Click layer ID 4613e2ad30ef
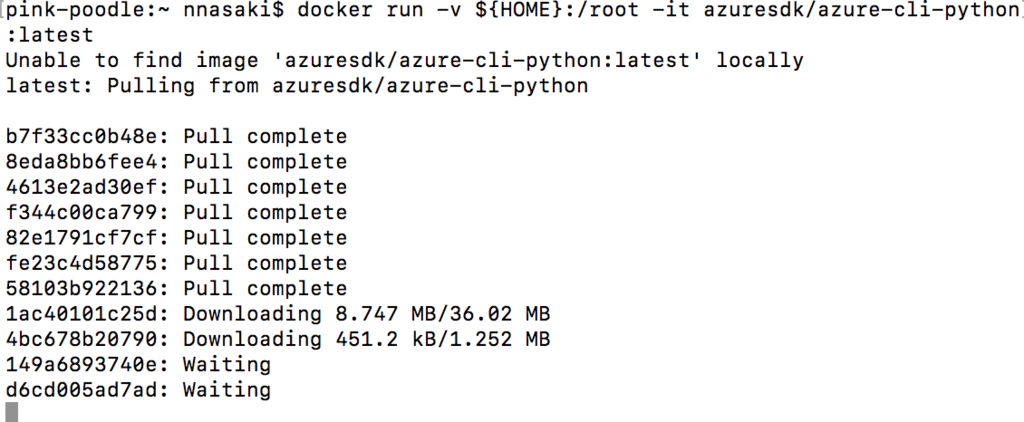The width and height of the screenshot is (1024, 422). click(x=83, y=187)
